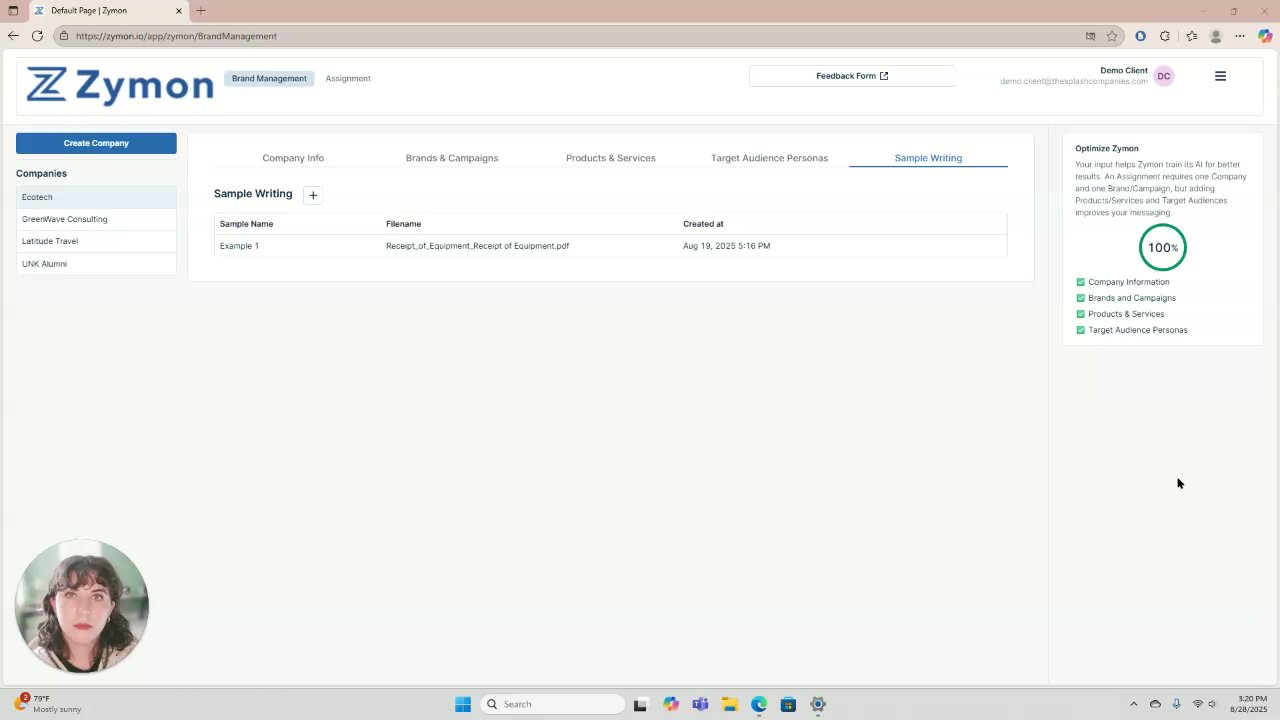
Task: Go back using the browser back arrow
Action: point(13,36)
